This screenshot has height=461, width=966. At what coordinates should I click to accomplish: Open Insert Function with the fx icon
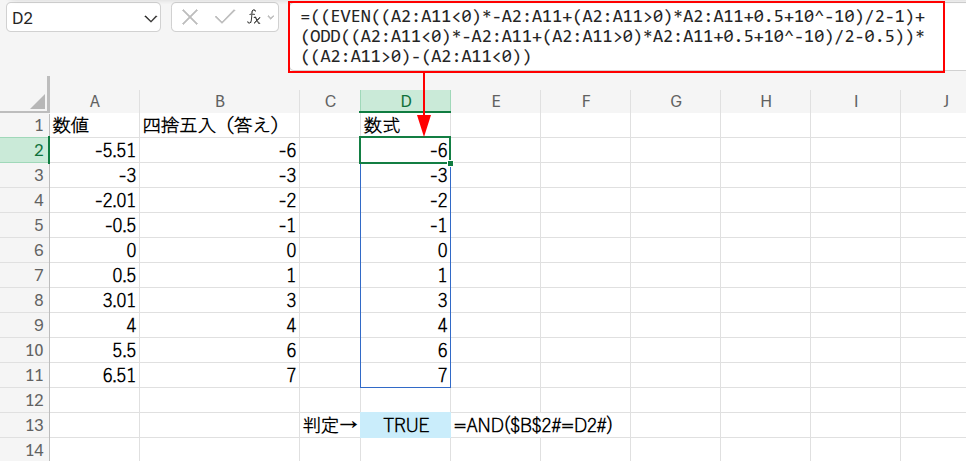[x=254, y=18]
